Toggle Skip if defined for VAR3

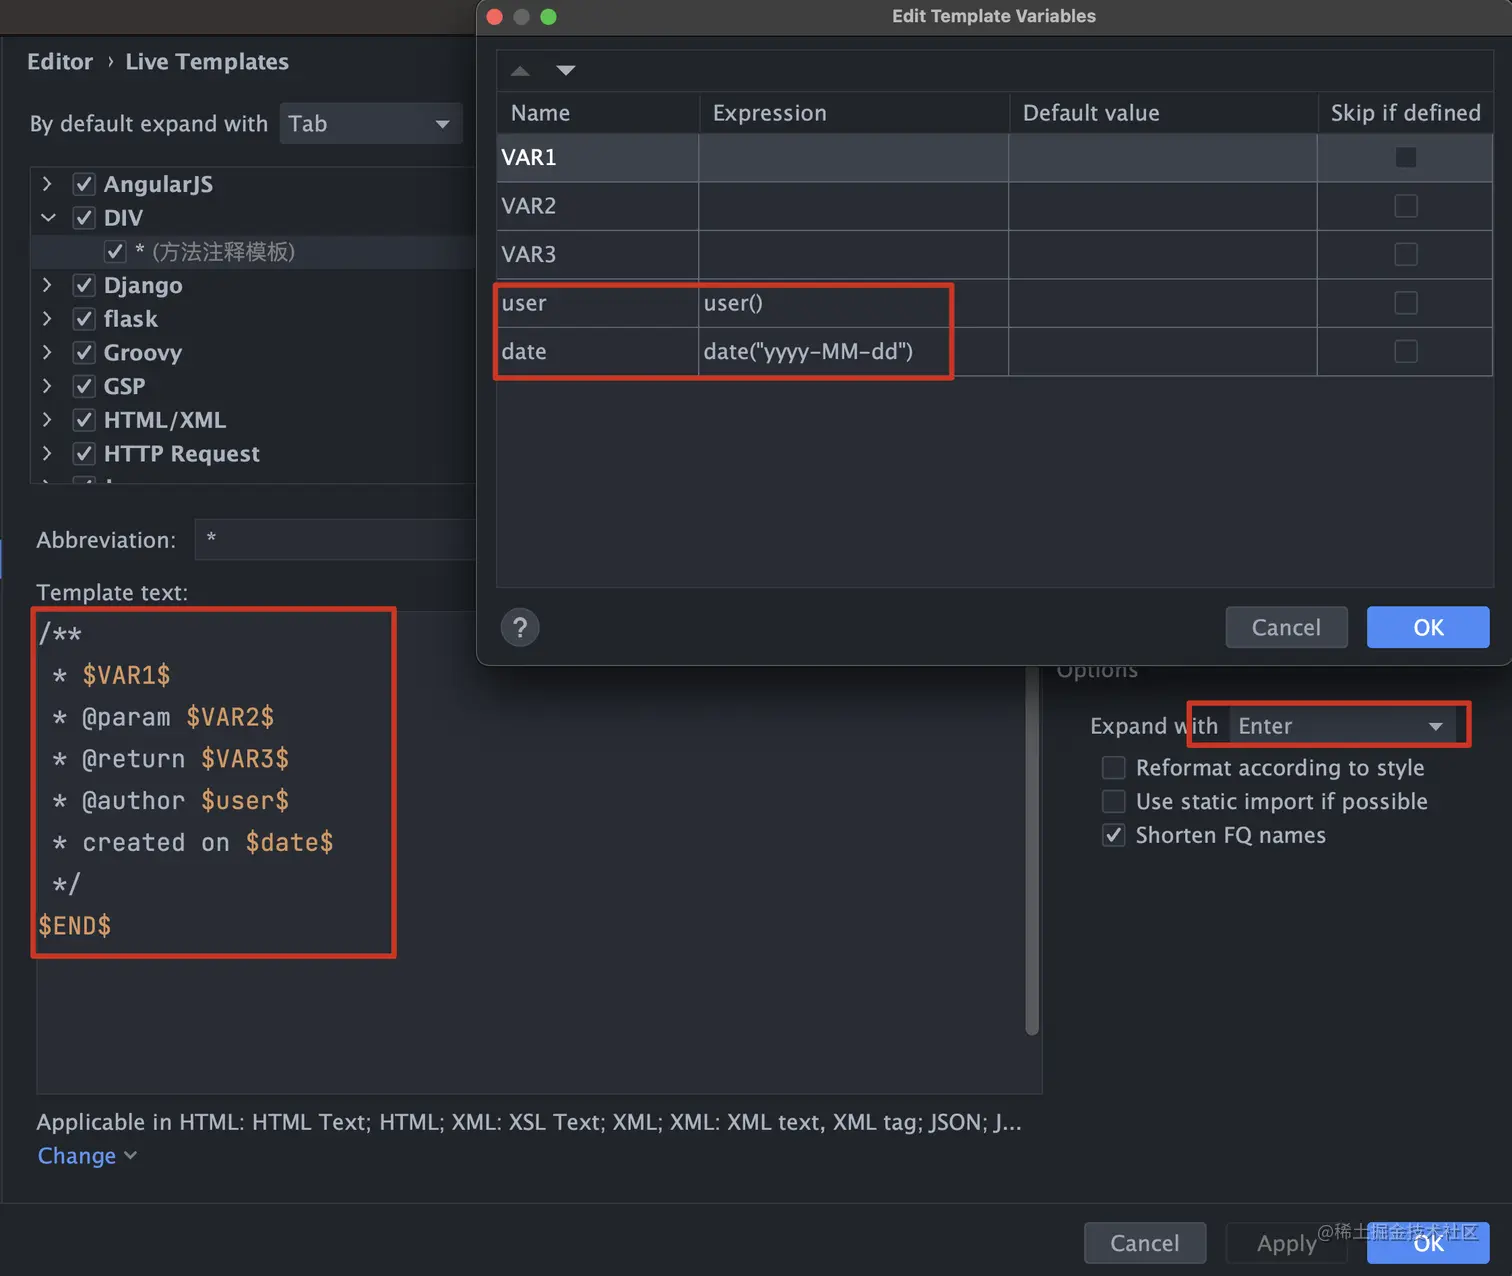tap(1405, 254)
